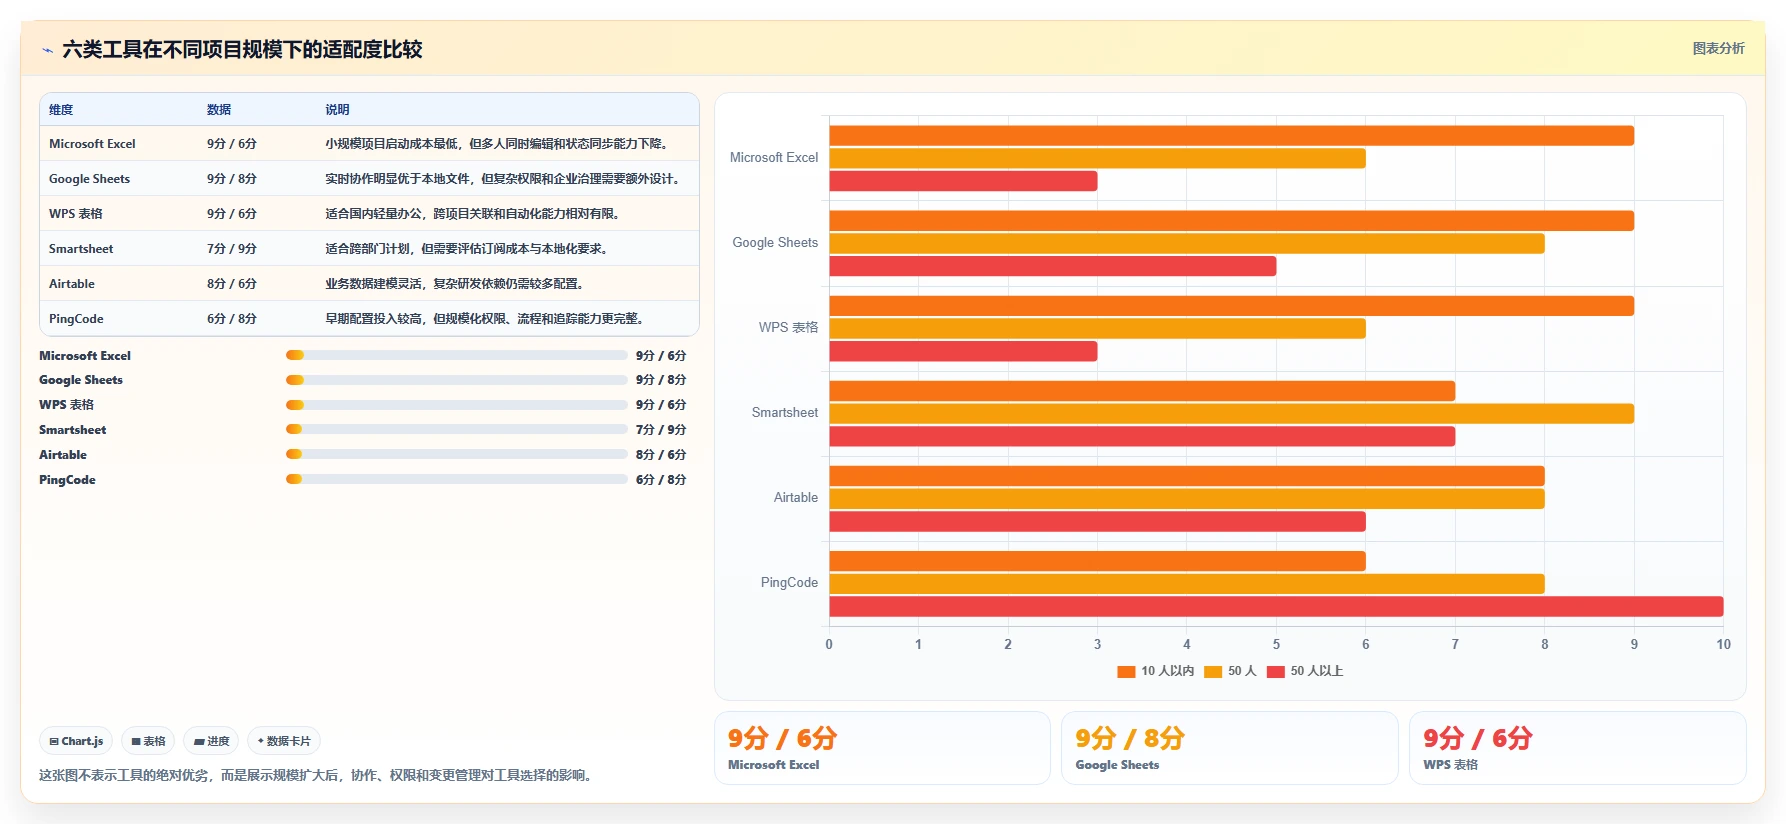
Task: Click Airtable 50 人以上 red bar
Action: tap(1097, 521)
